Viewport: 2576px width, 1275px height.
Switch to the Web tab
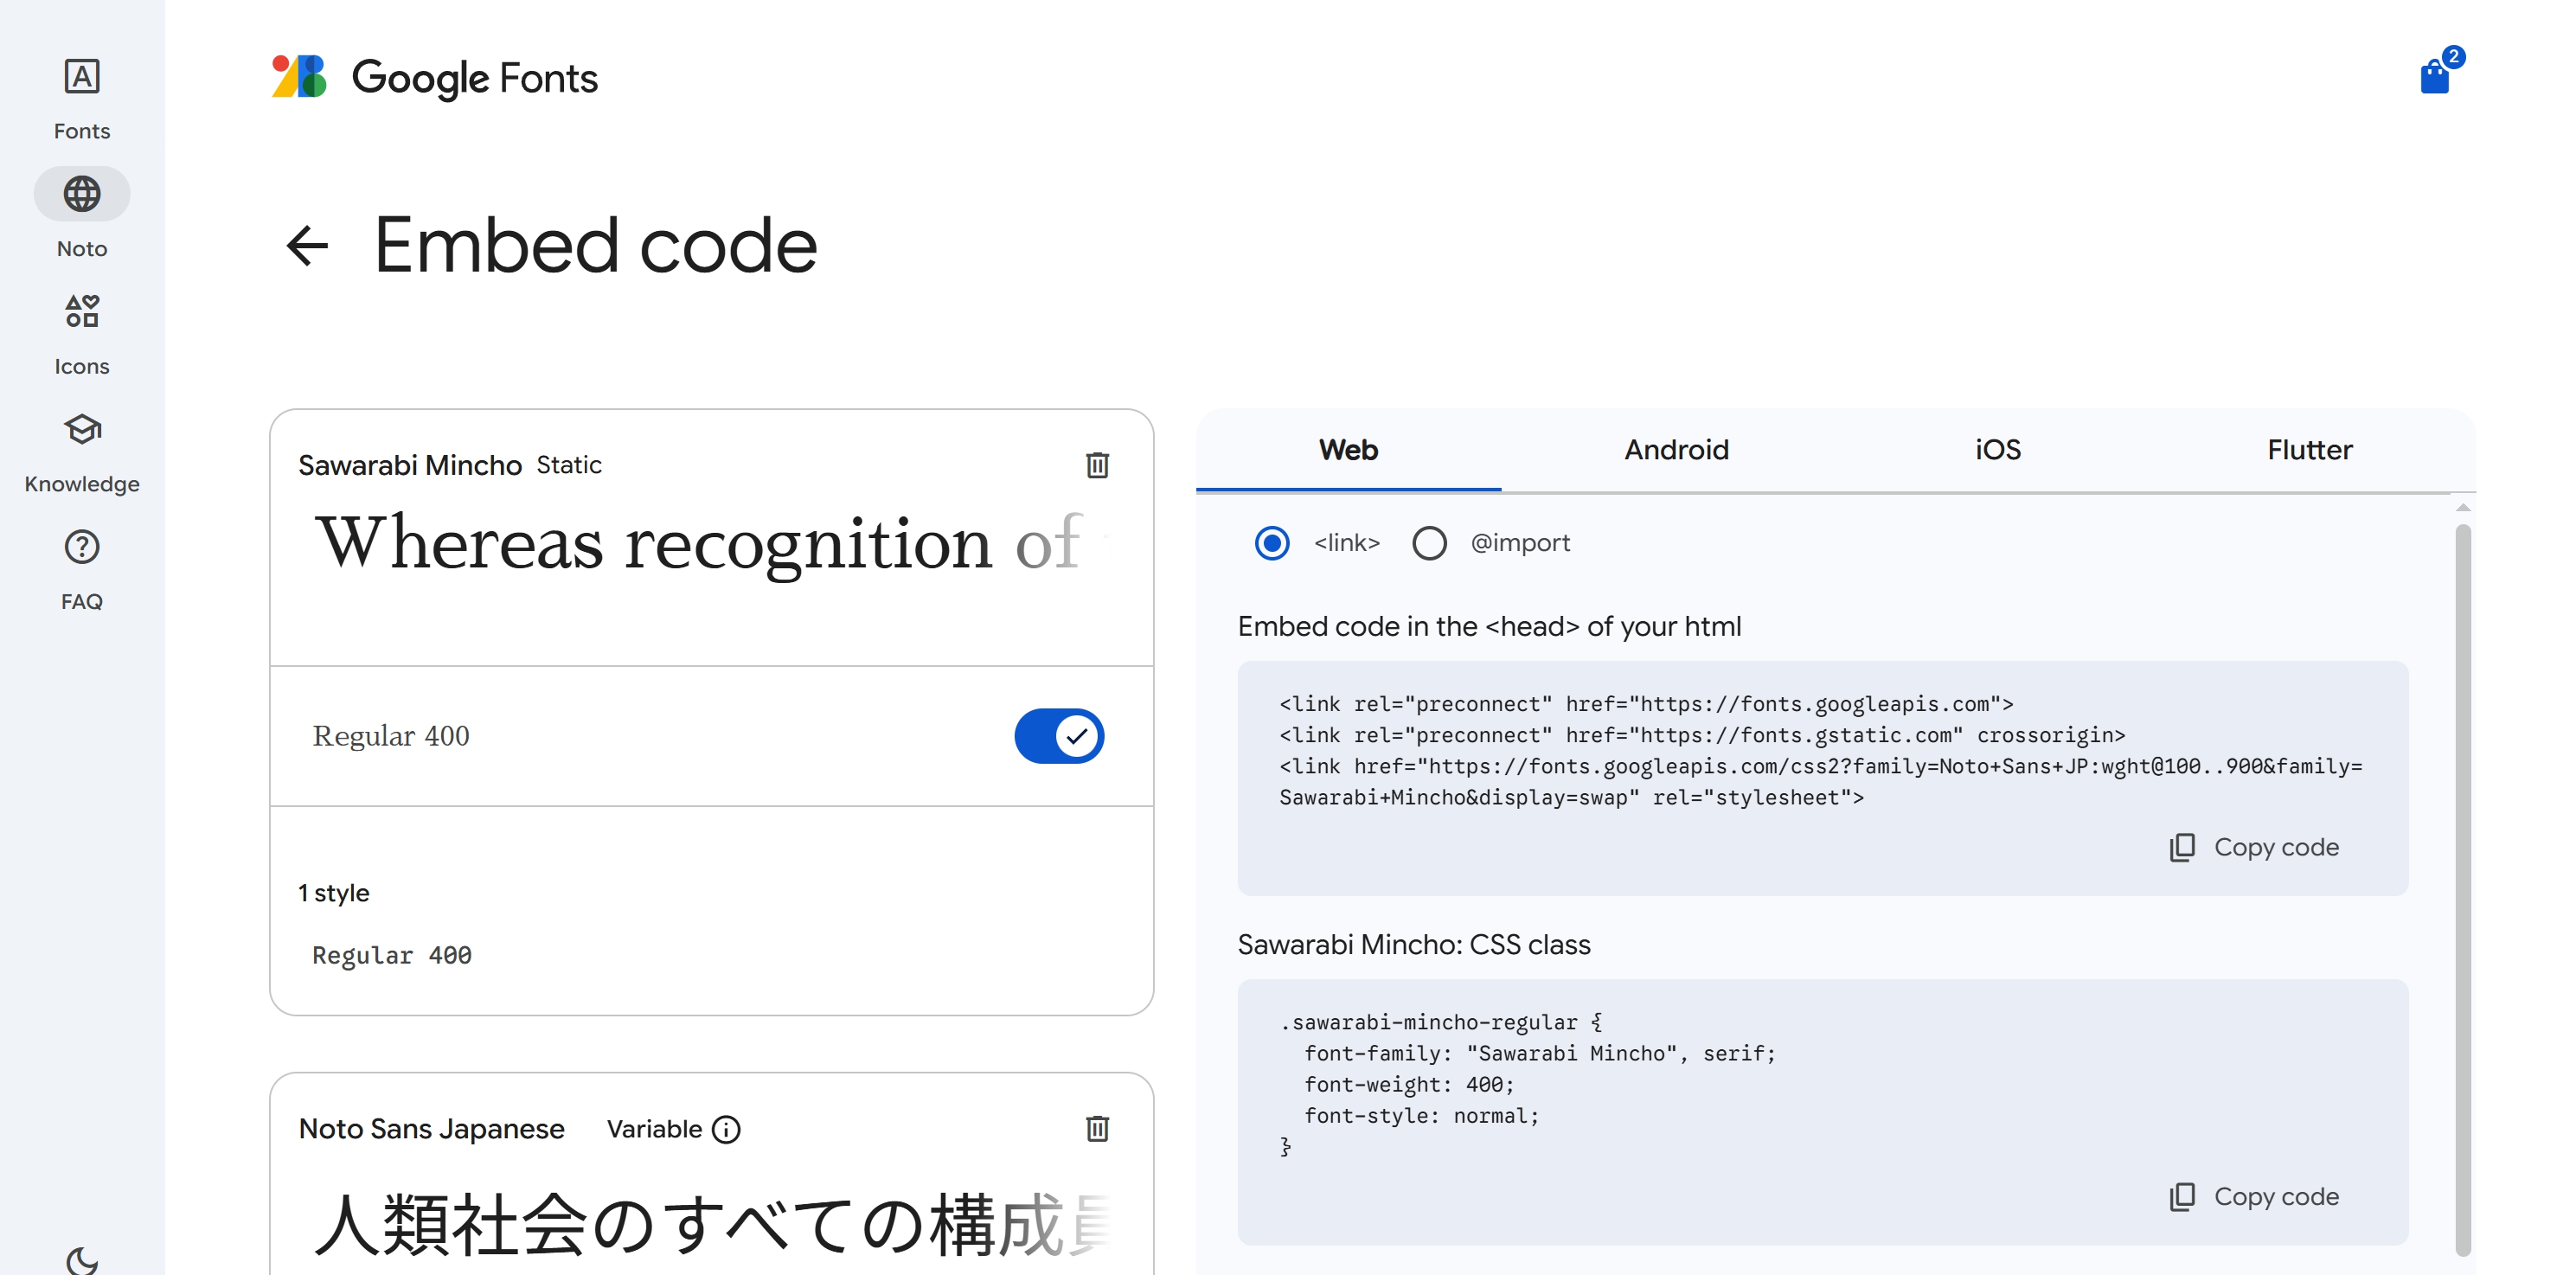[1348, 450]
